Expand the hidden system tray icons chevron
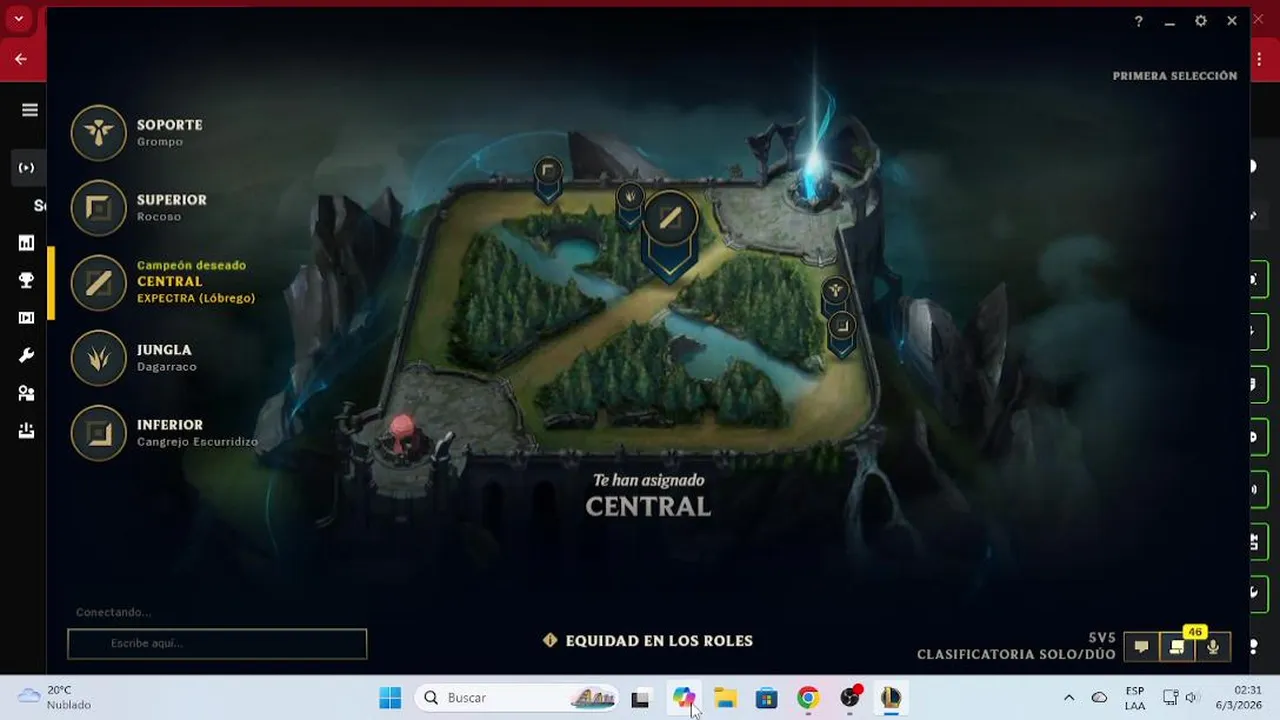 coord(1069,698)
